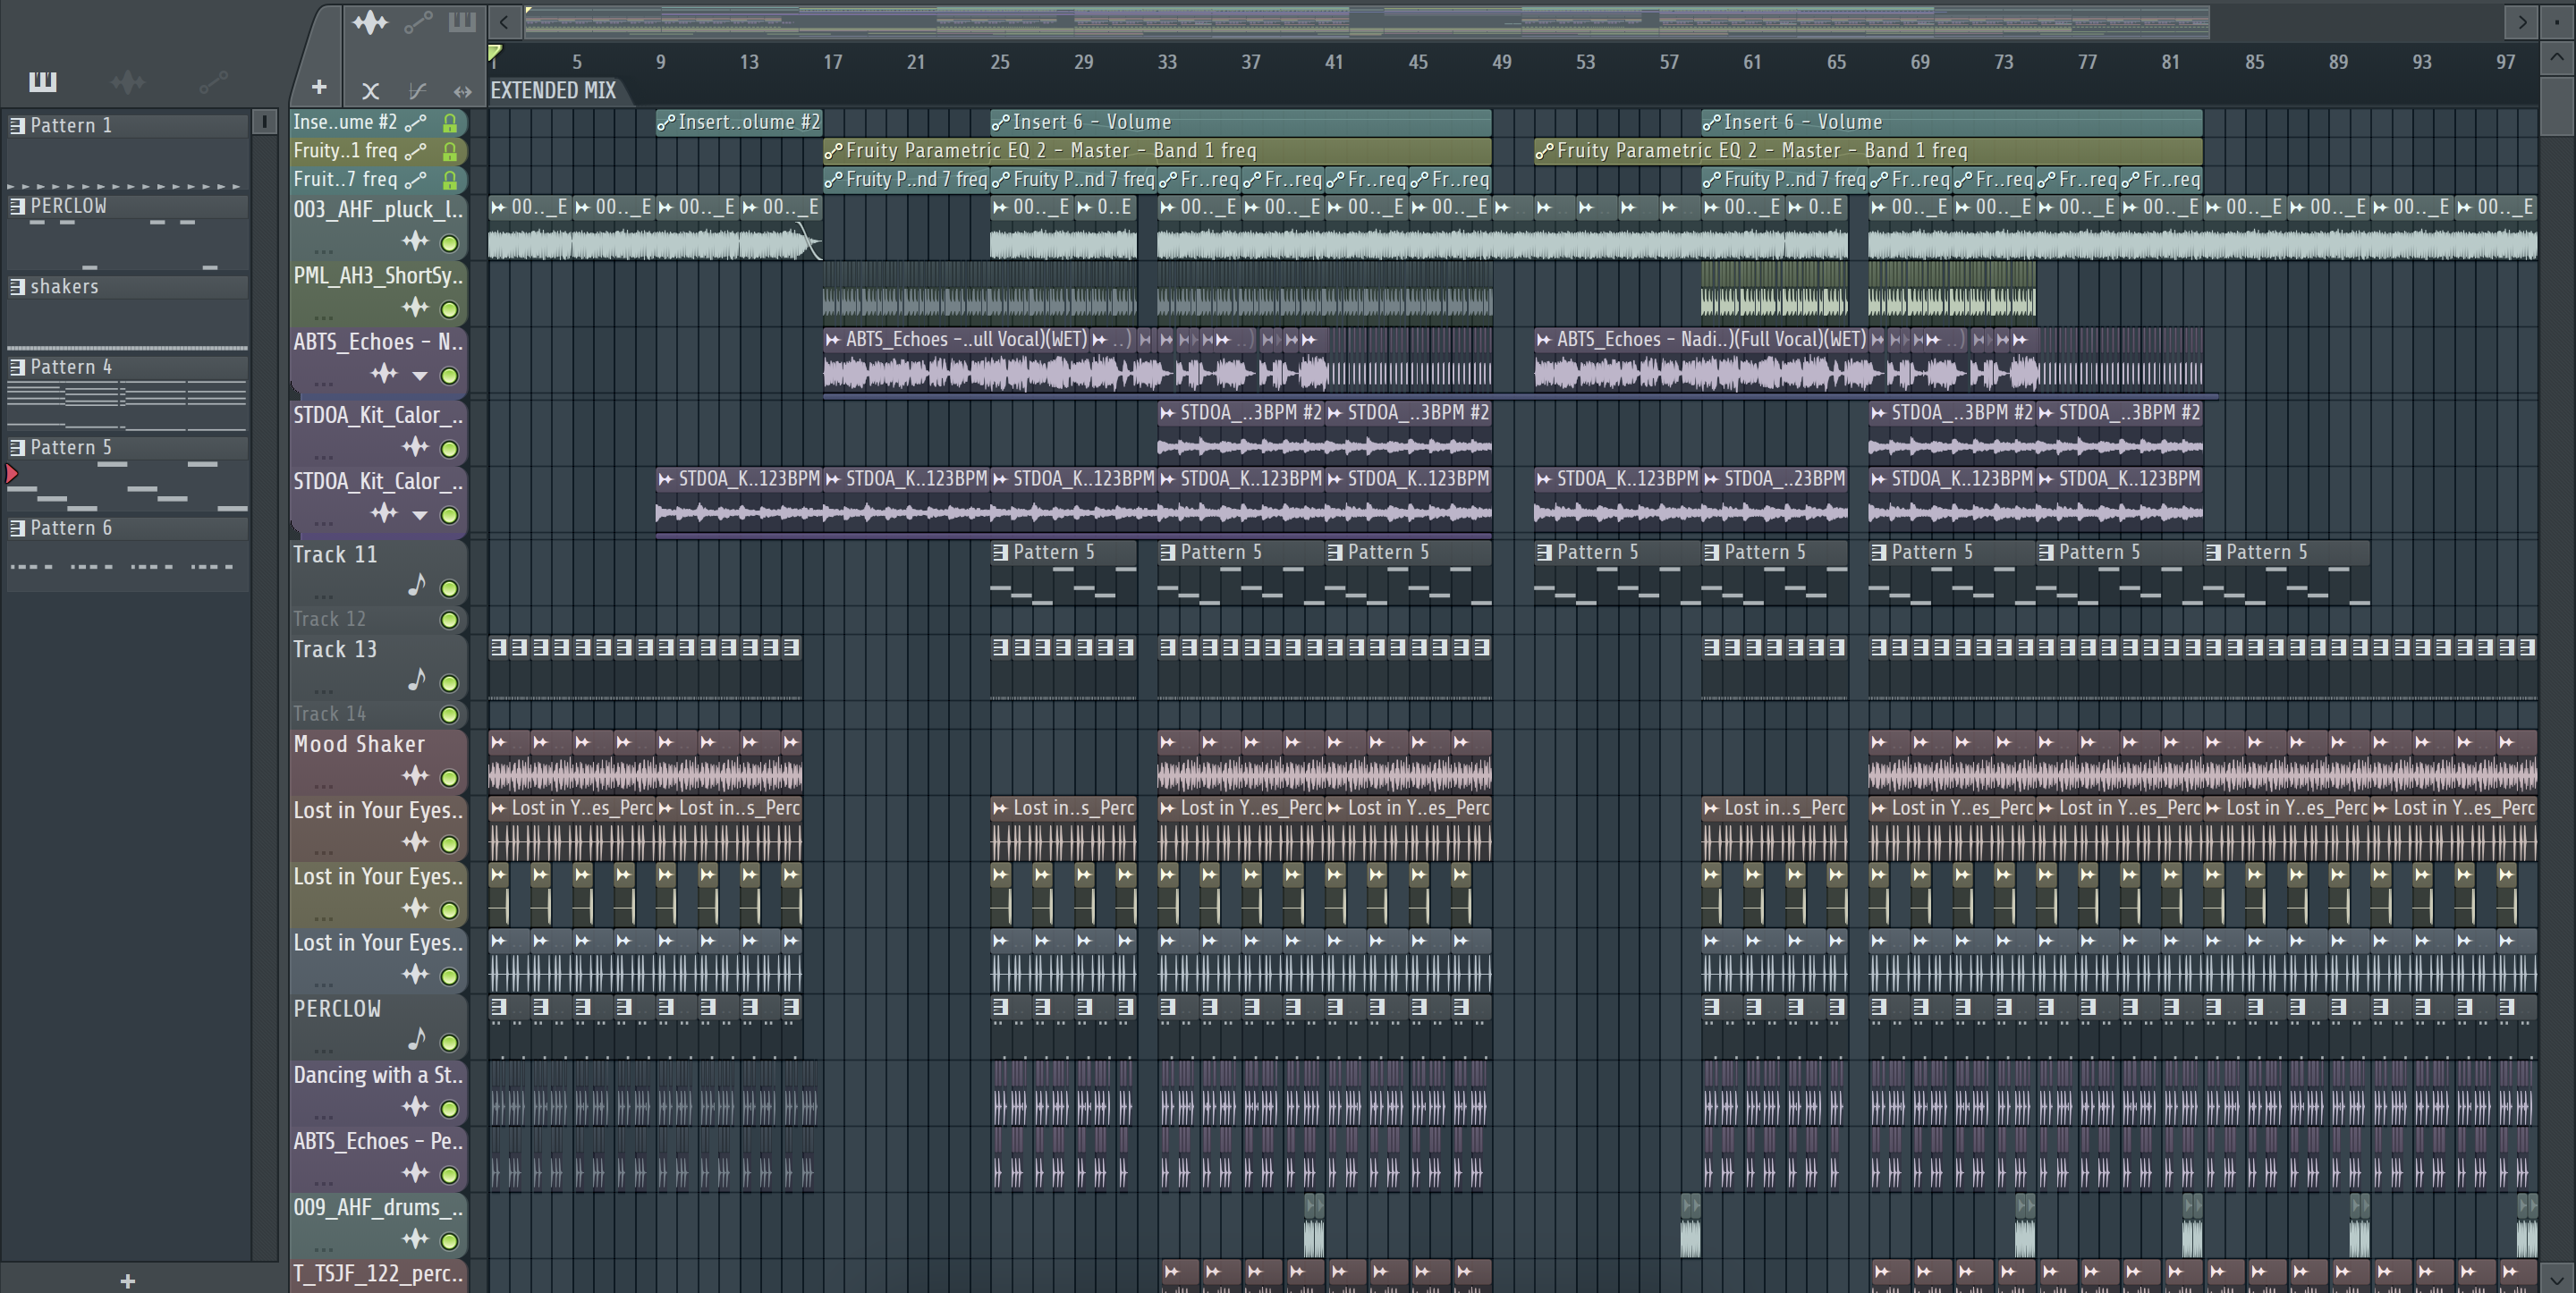Click waveform icon on 009_AHF_drums track
2576x1293 pixels.
click(415, 1239)
